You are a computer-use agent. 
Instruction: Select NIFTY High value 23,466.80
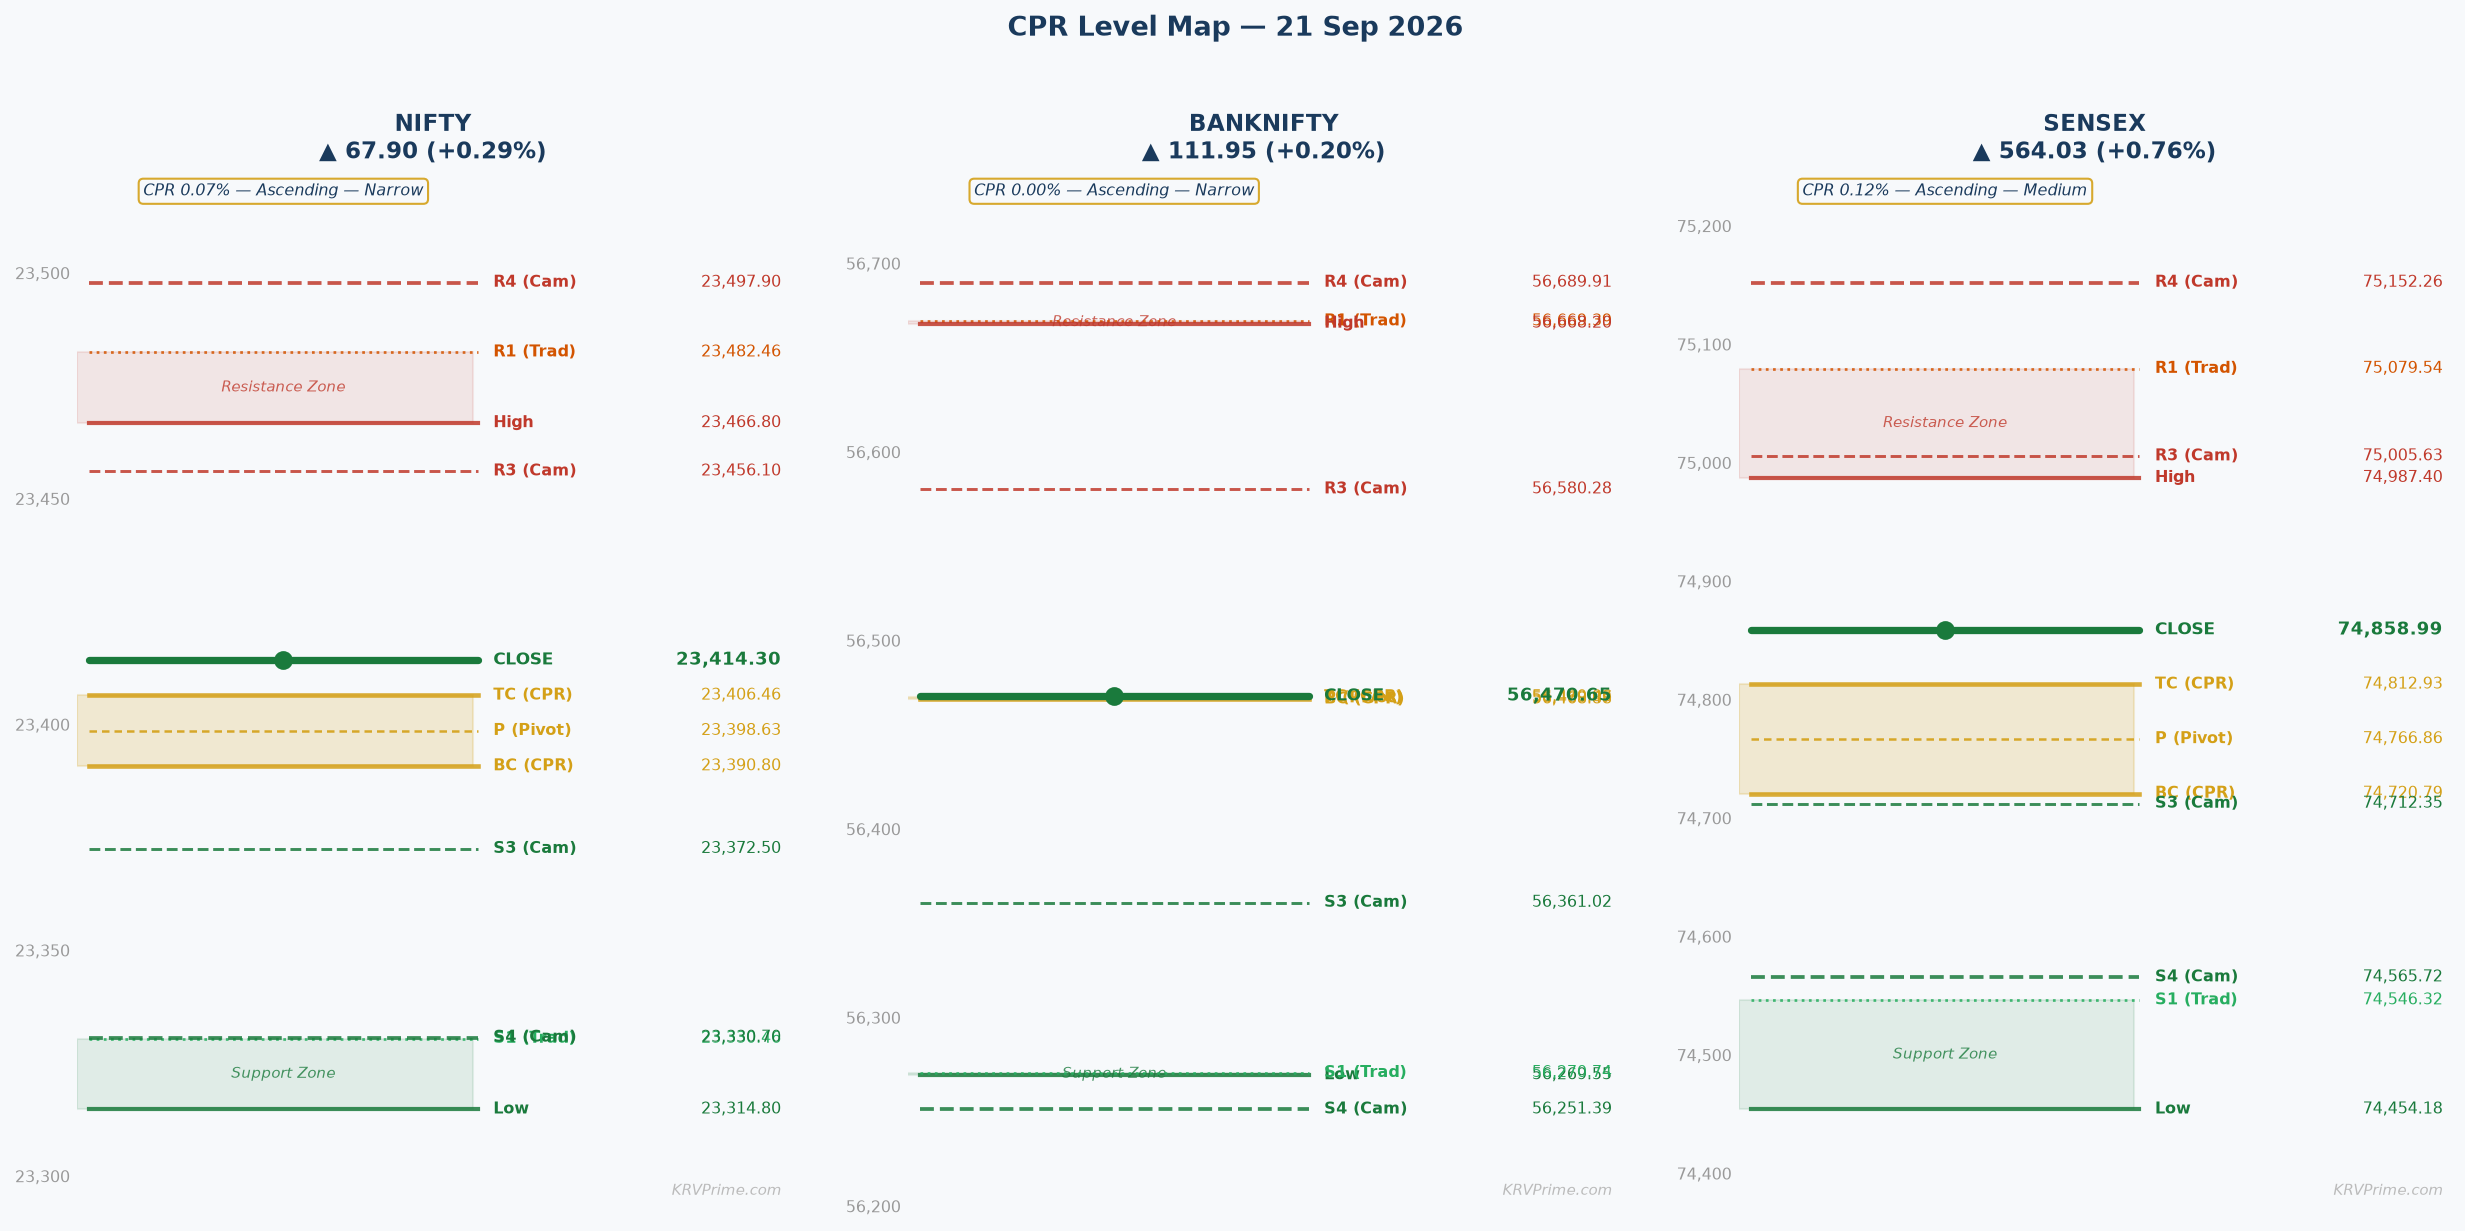(x=741, y=422)
